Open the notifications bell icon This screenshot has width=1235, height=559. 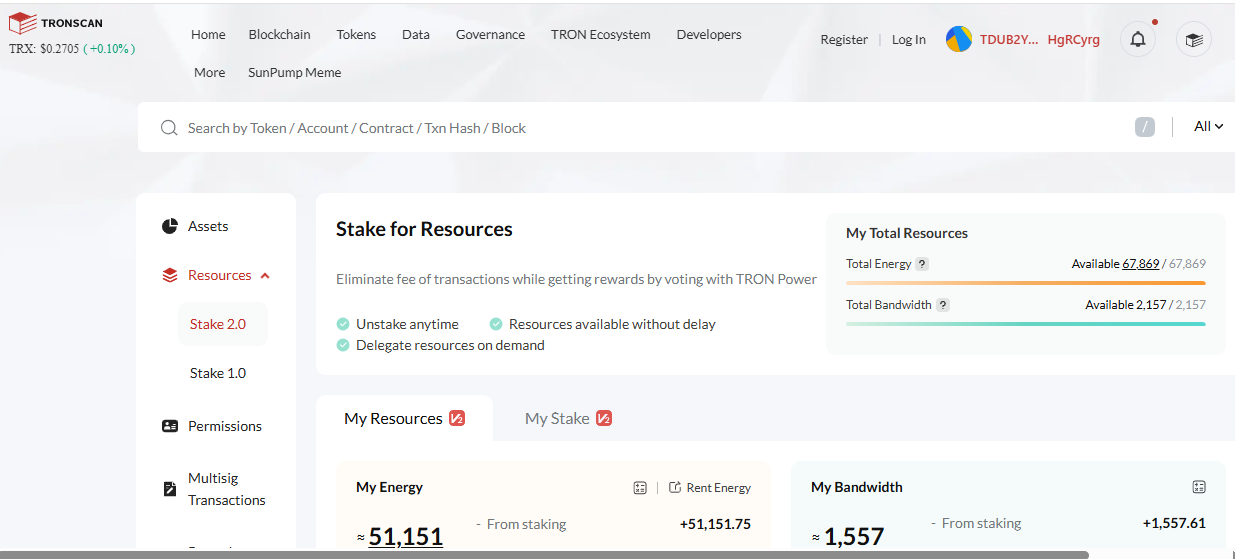(1138, 39)
